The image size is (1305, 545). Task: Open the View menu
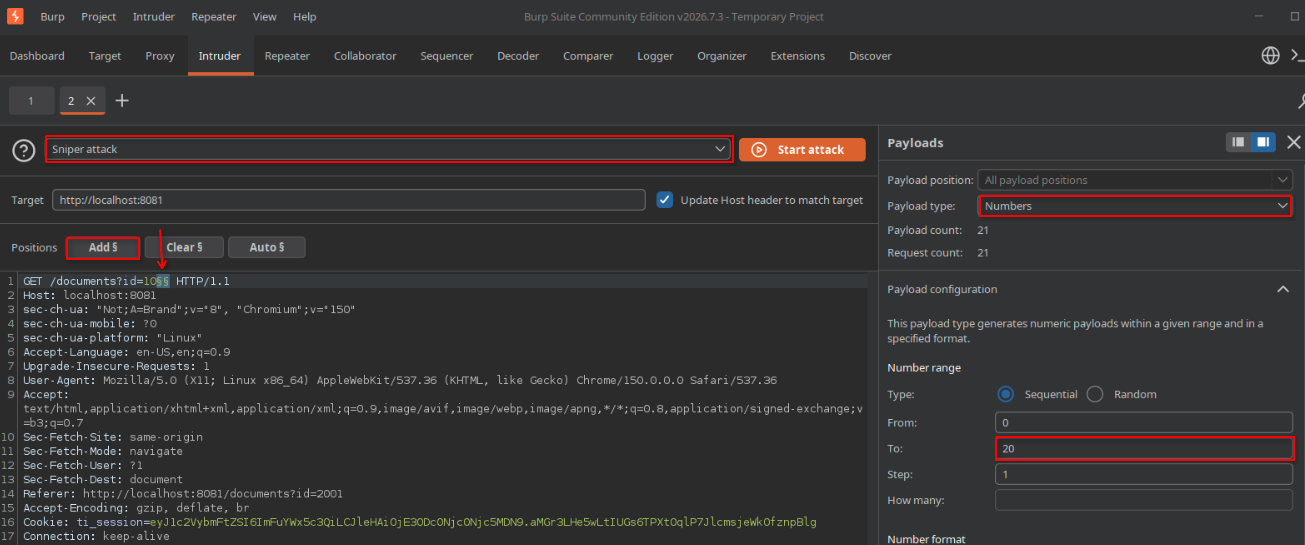tap(265, 17)
